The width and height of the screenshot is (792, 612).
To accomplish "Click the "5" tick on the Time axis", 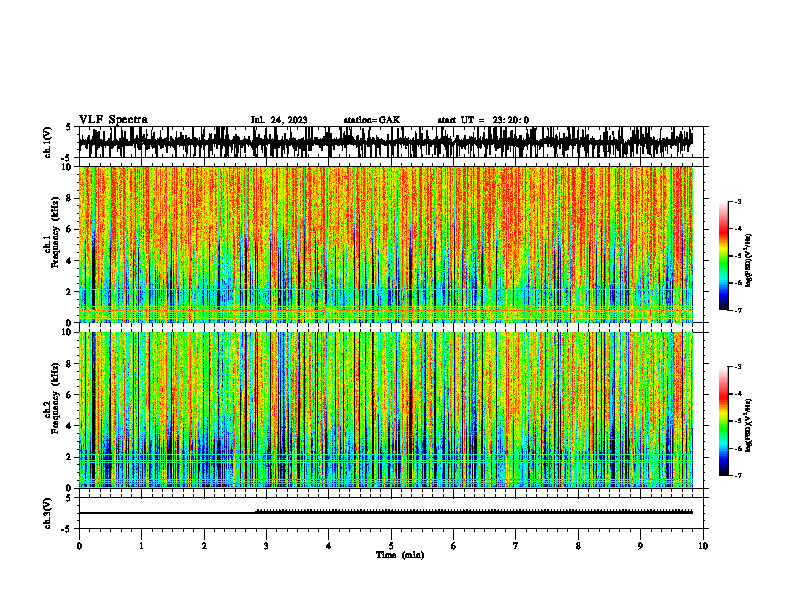I will click(391, 546).
